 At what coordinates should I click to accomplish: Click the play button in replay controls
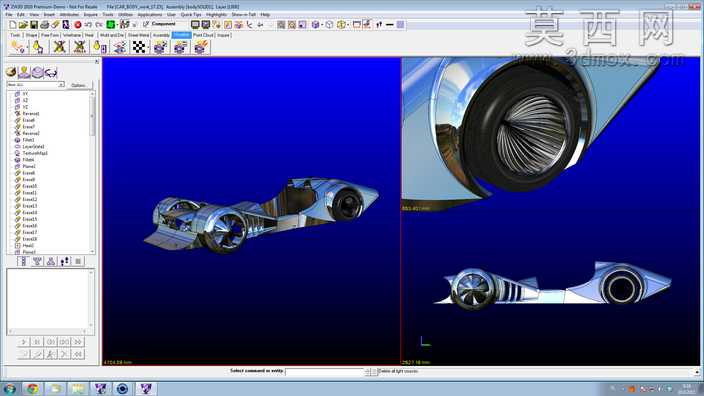tap(24, 342)
